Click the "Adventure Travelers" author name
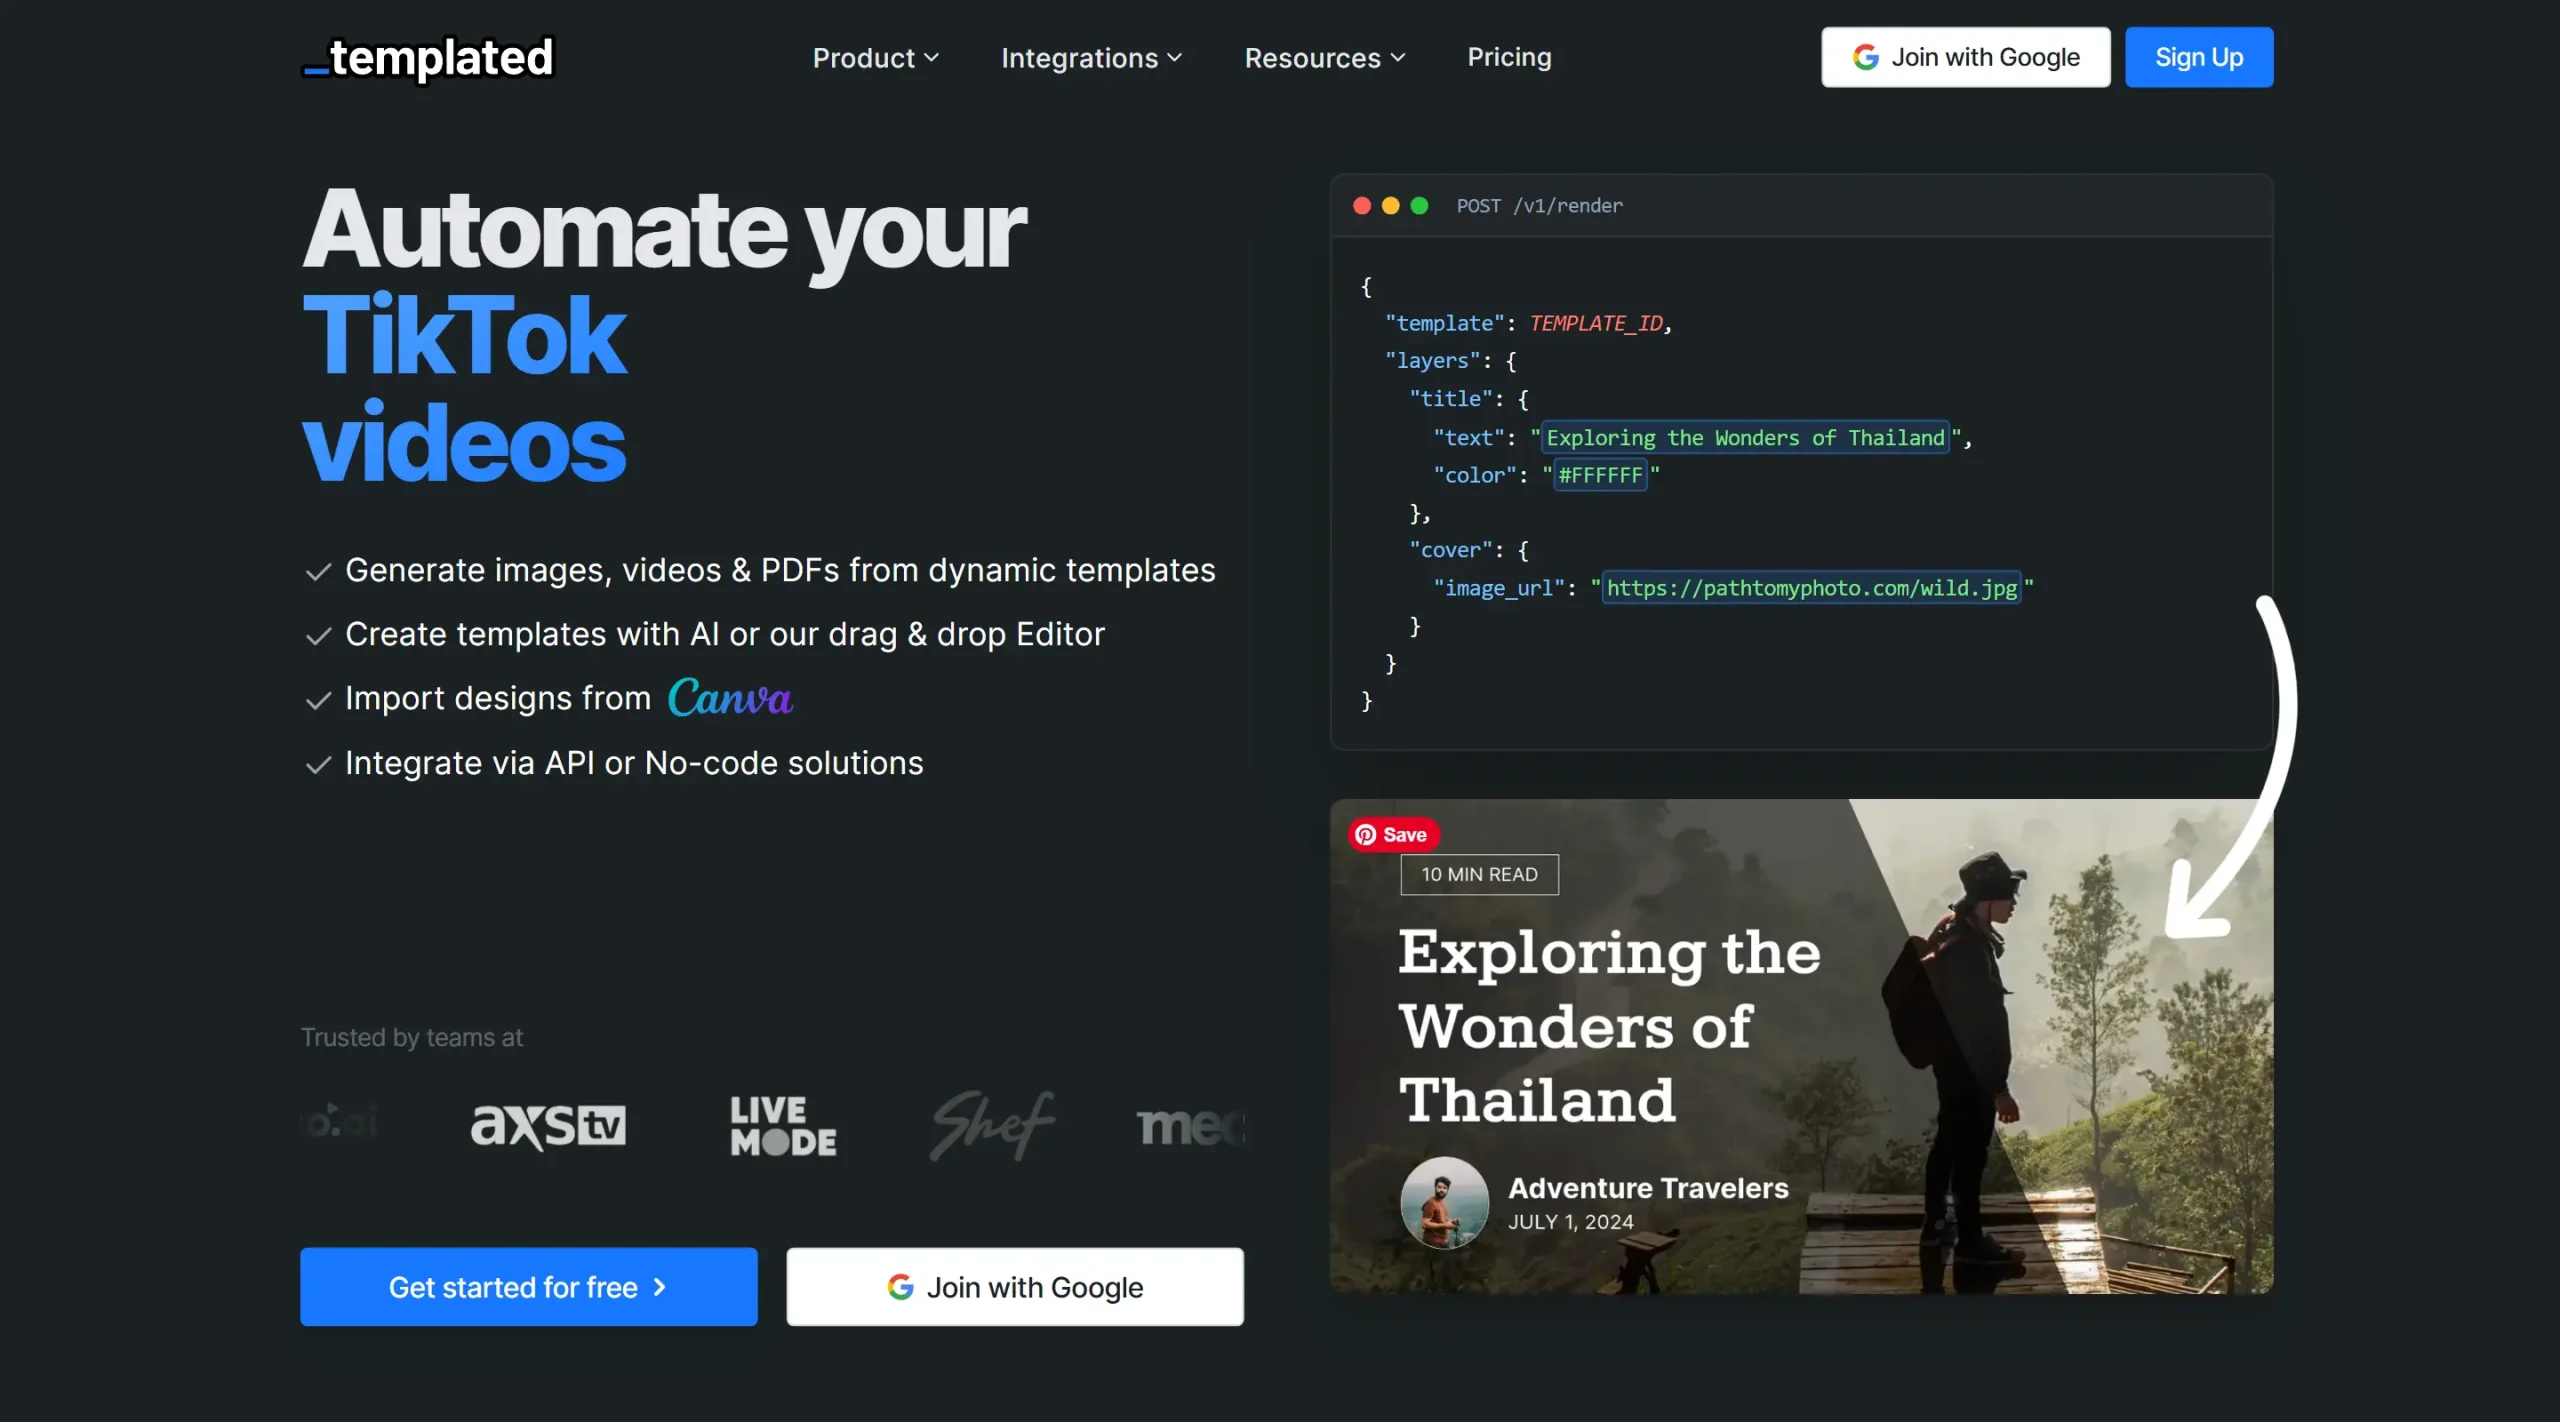The image size is (2560, 1422). 1648,1188
